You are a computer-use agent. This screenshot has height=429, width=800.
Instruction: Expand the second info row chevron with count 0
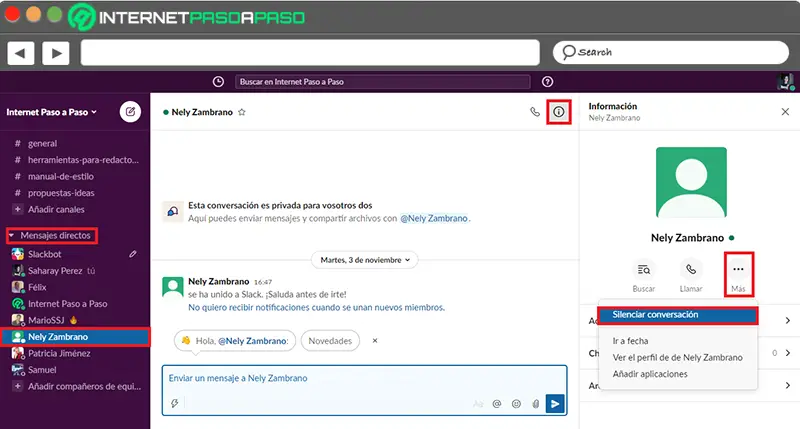788,353
